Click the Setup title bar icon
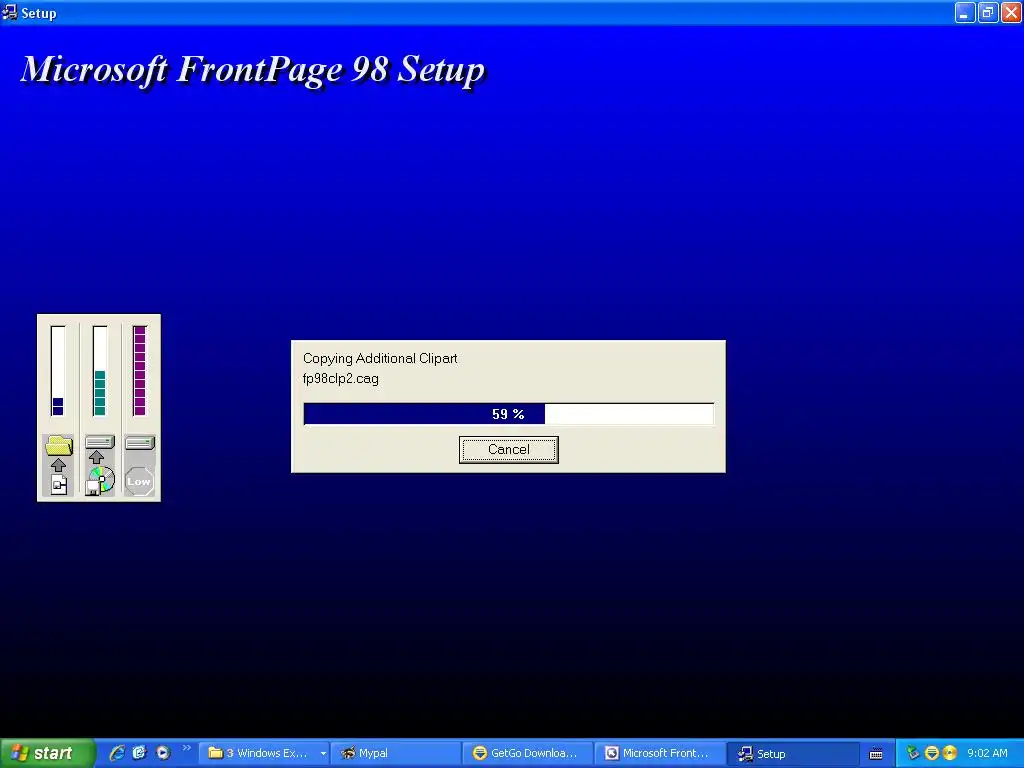 tap(9, 12)
